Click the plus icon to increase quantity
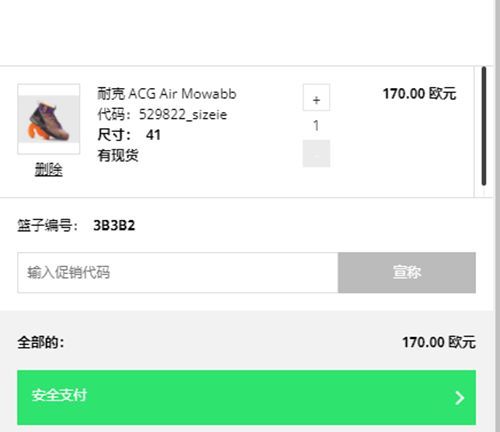Screen dimensions: 500x432 pos(316,97)
